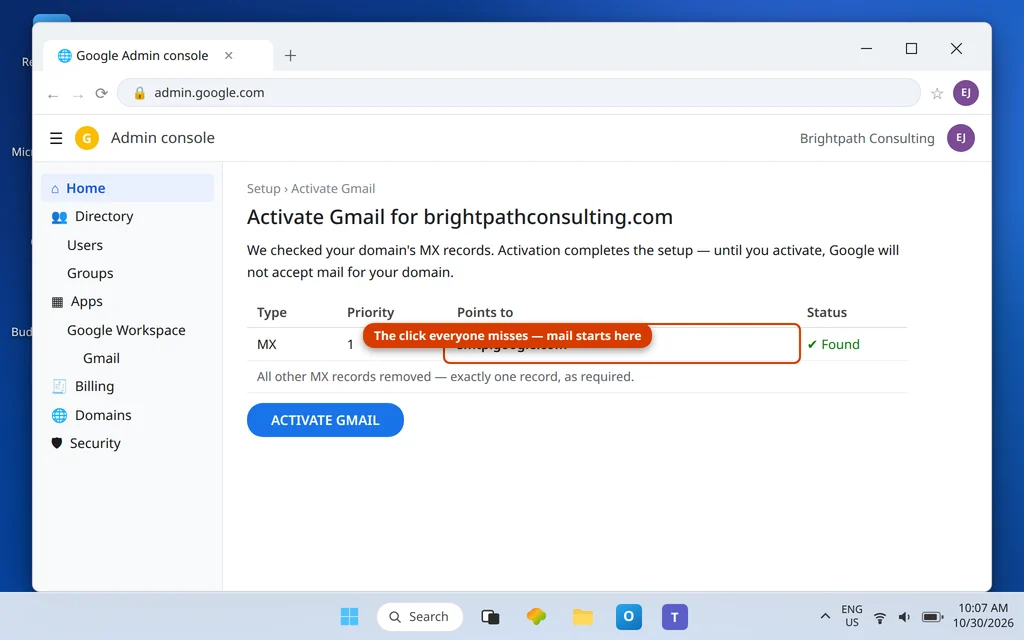Image resolution: width=1024 pixels, height=640 pixels.
Task: Click the Activate Gmail breadcrumb text
Action: 333,189
